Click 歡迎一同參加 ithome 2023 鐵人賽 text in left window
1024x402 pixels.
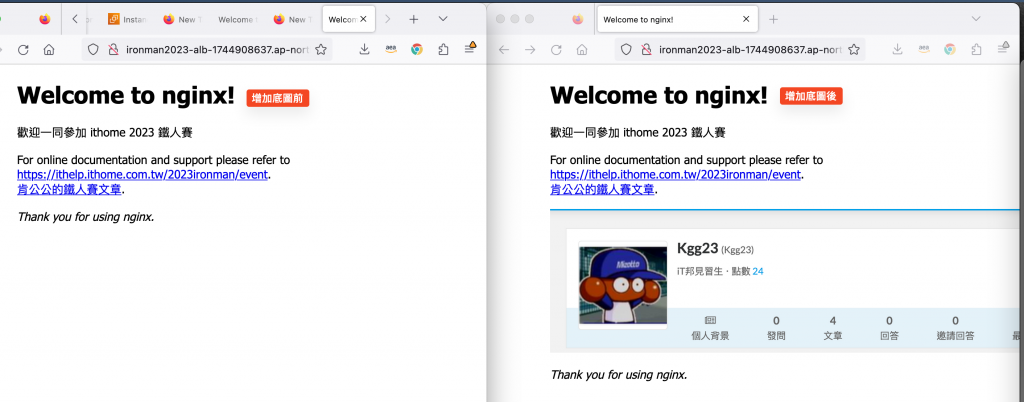tap(104, 133)
